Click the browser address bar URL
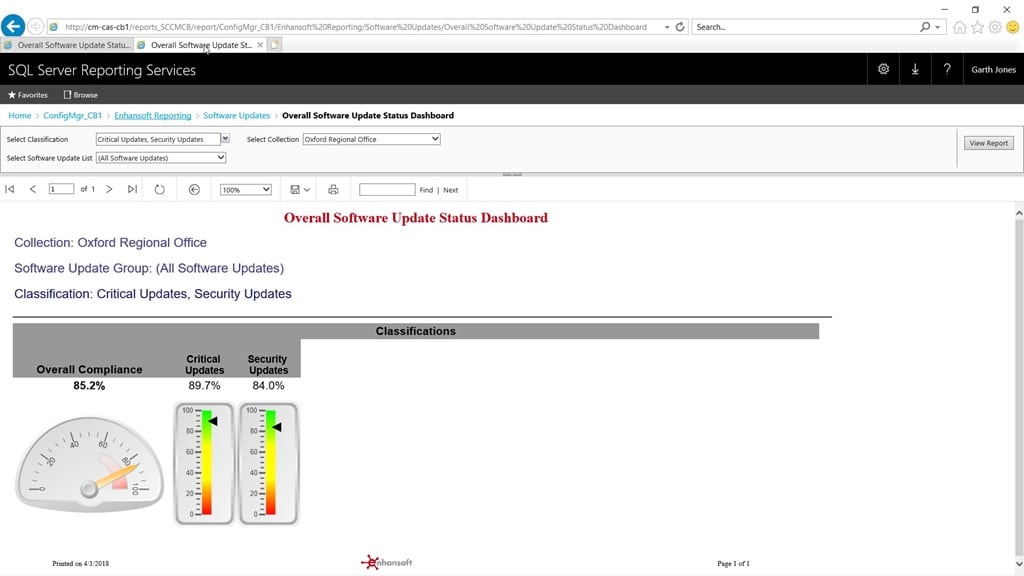The width and height of the screenshot is (1024, 576). point(356,27)
